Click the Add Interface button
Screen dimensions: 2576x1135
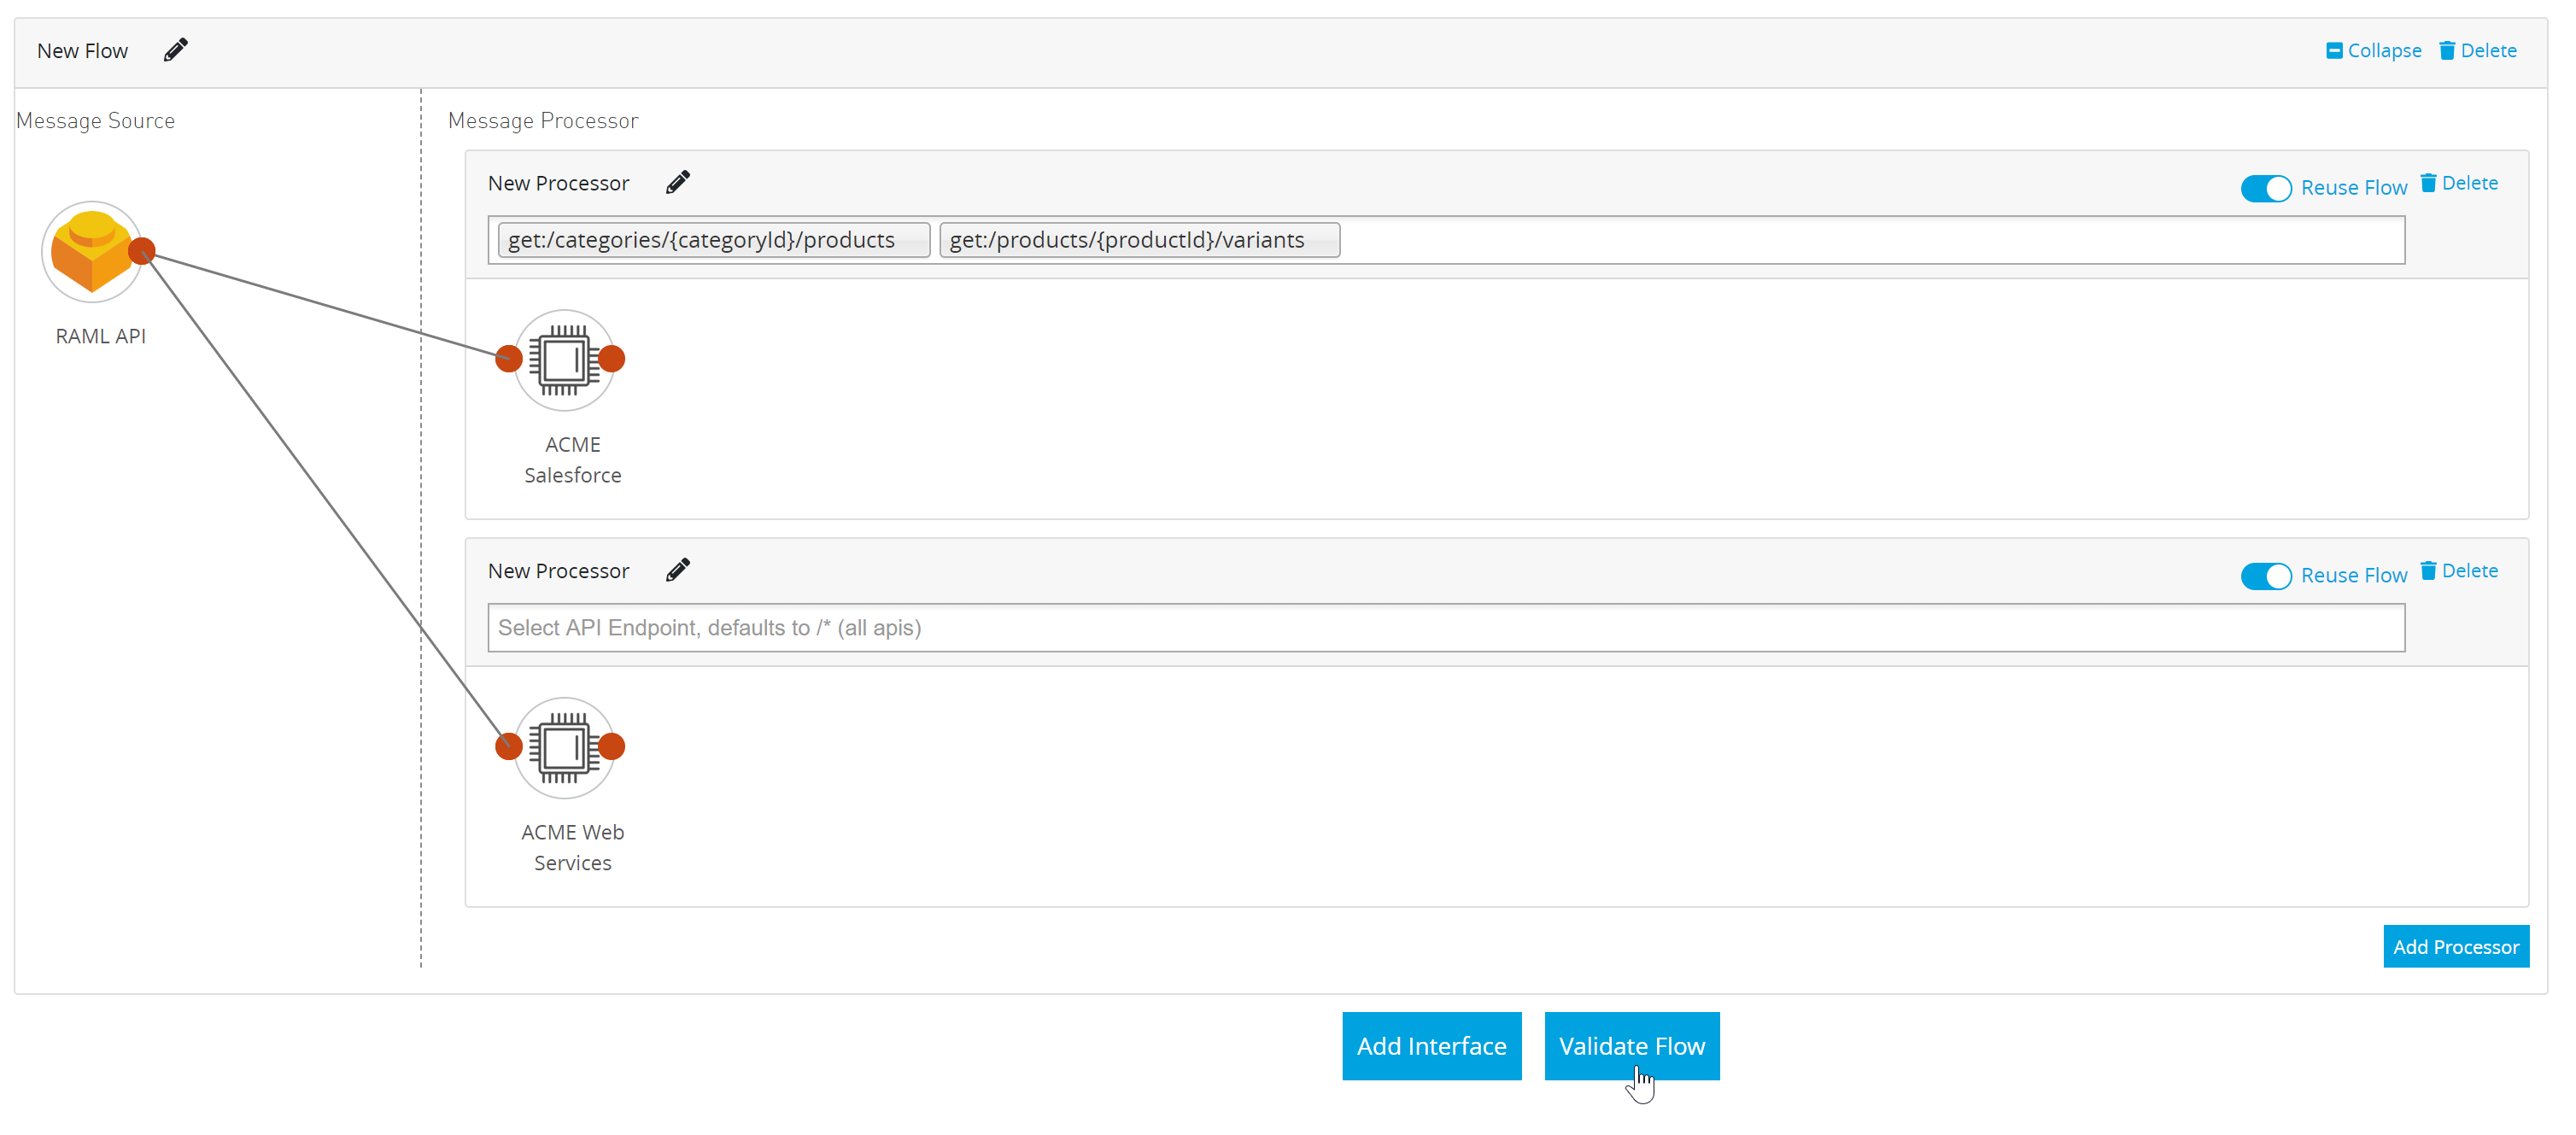point(1431,1046)
